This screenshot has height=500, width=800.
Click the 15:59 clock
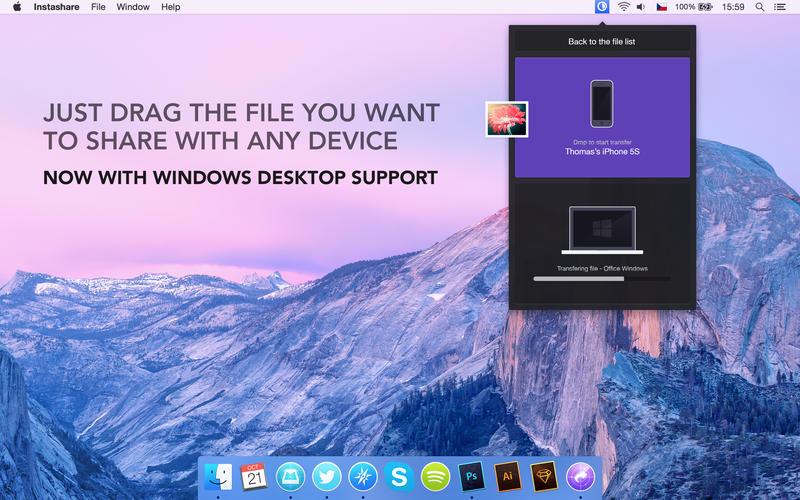(x=733, y=7)
